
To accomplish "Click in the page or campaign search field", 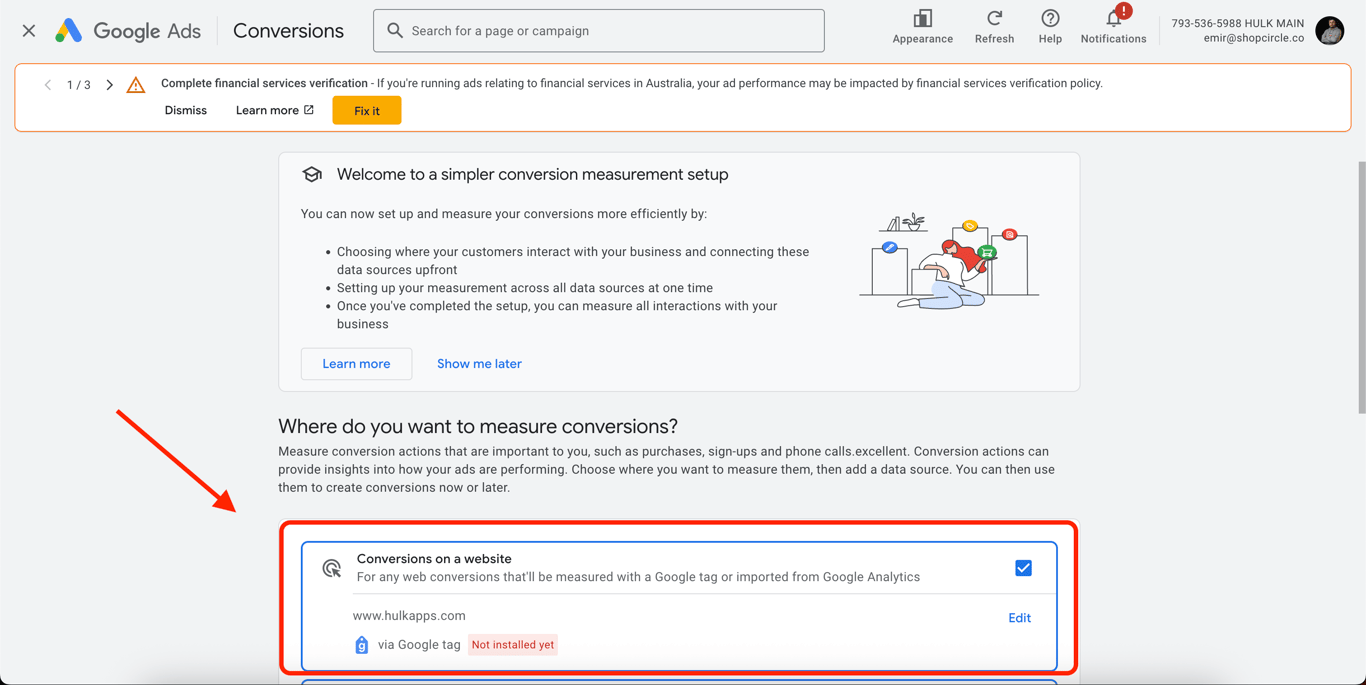I will [x=610, y=31].
